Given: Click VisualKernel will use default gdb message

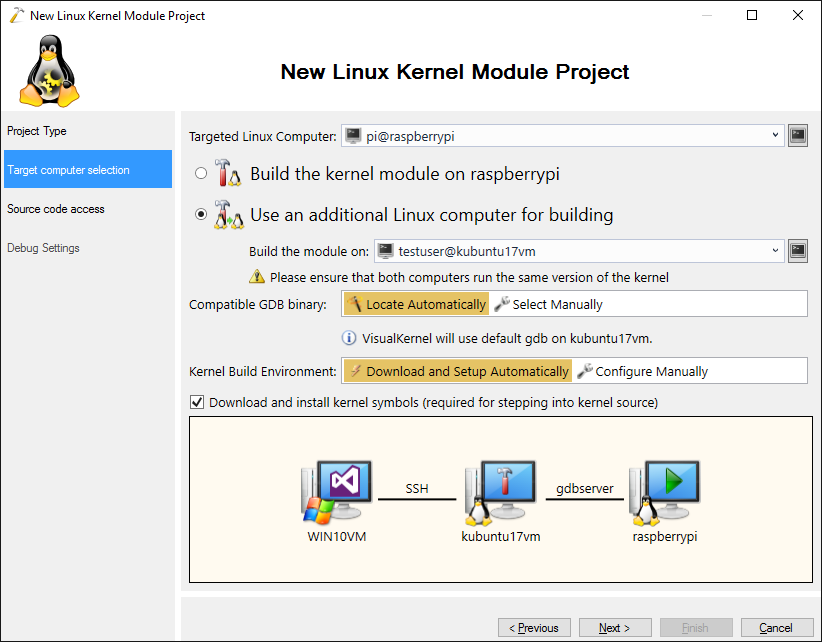Looking at the screenshot, I should (x=507, y=339).
